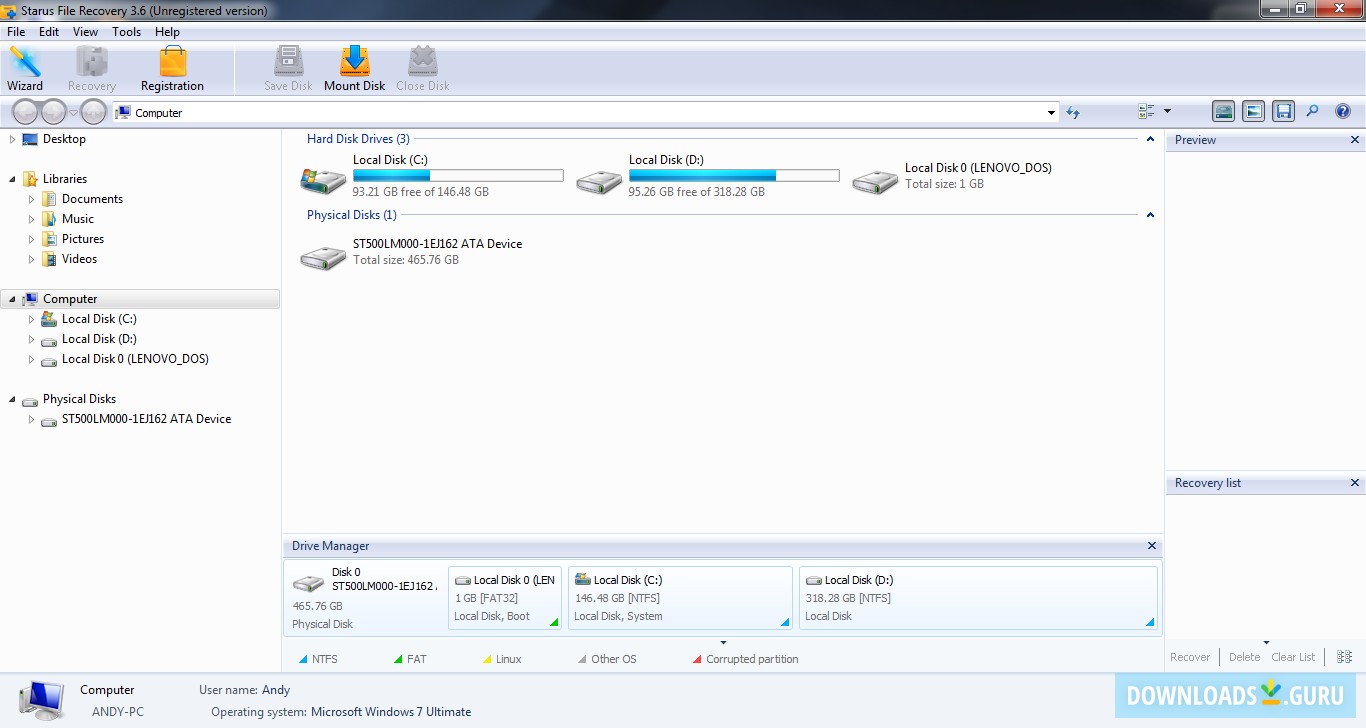The image size is (1366, 728).
Task: Collapse the Libraries tree node
Action: coord(12,179)
